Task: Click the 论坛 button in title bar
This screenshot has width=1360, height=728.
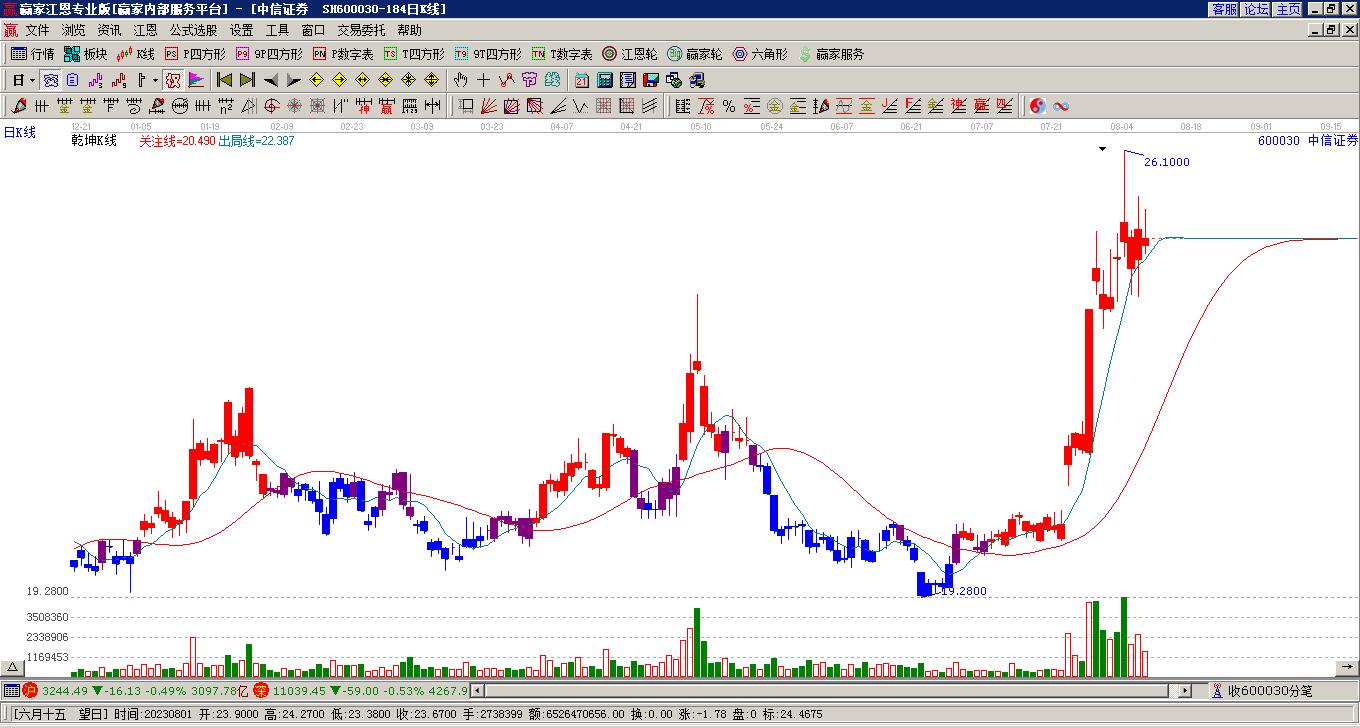Action: (1256, 9)
